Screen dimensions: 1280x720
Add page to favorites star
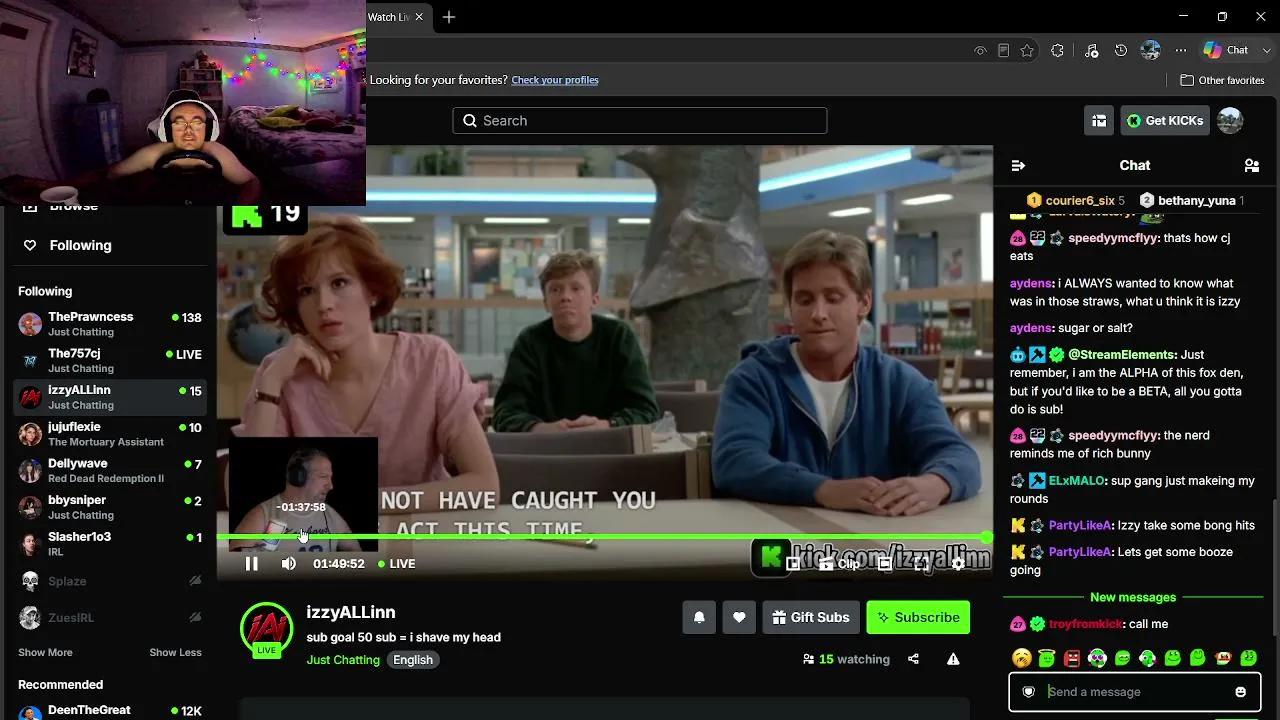tap(1027, 51)
